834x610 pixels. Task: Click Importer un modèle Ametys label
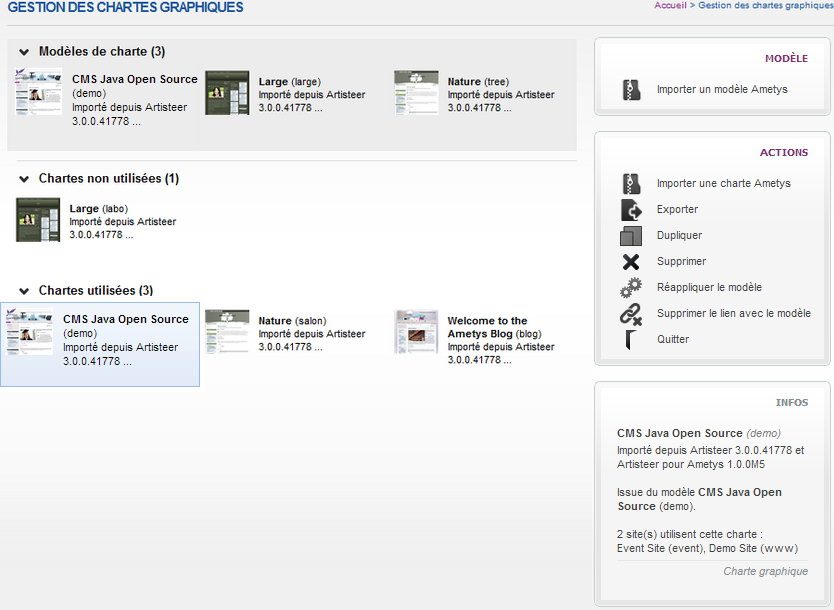(722, 89)
